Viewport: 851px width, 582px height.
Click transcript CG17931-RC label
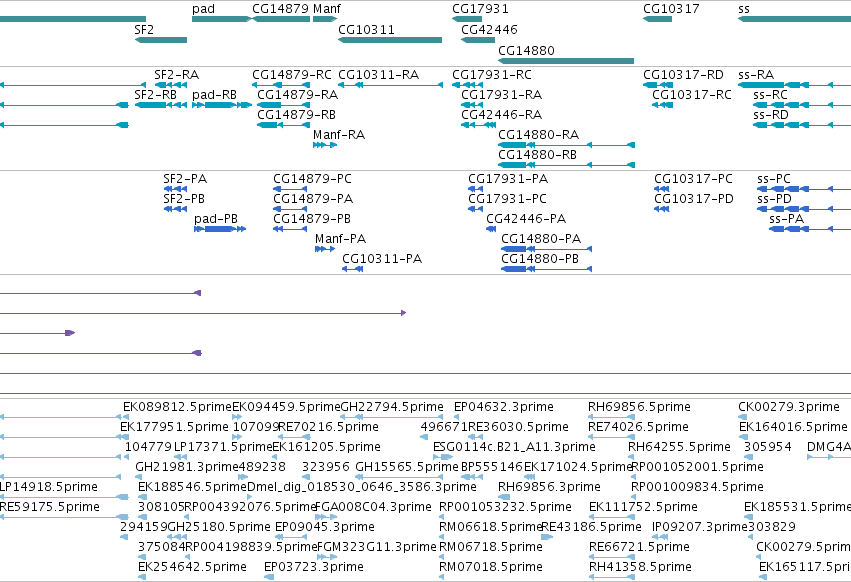[492, 74]
